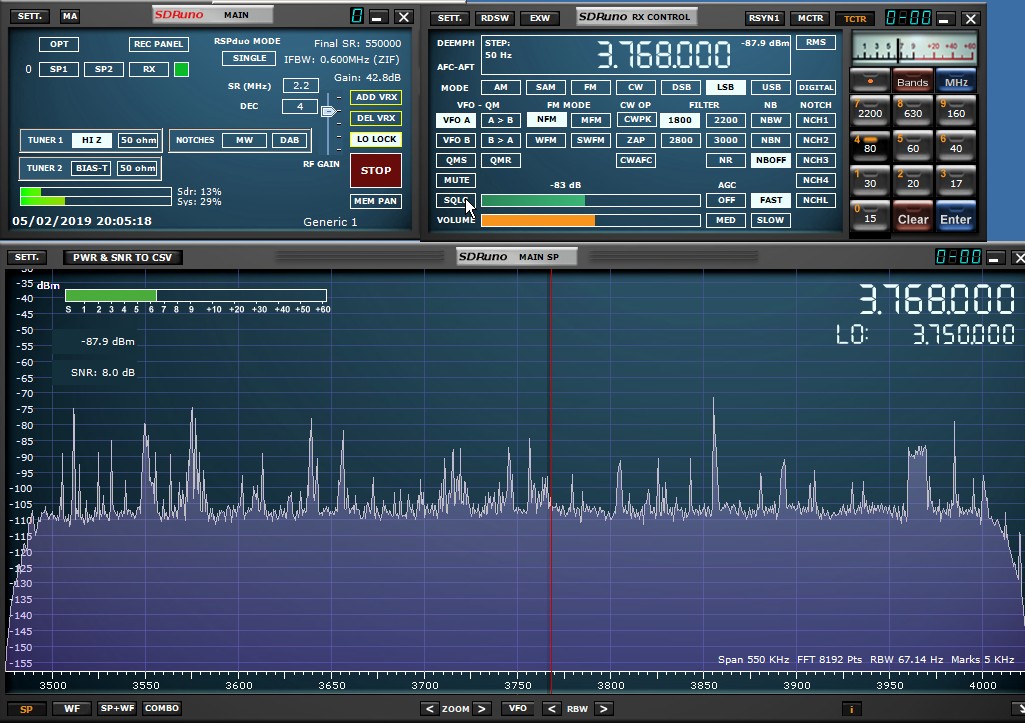Image resolution: width=1025 pixels, height=723 pixels.
Task: Click zoom-in right arrow beside ZOOM
Action: click(482, 709)
